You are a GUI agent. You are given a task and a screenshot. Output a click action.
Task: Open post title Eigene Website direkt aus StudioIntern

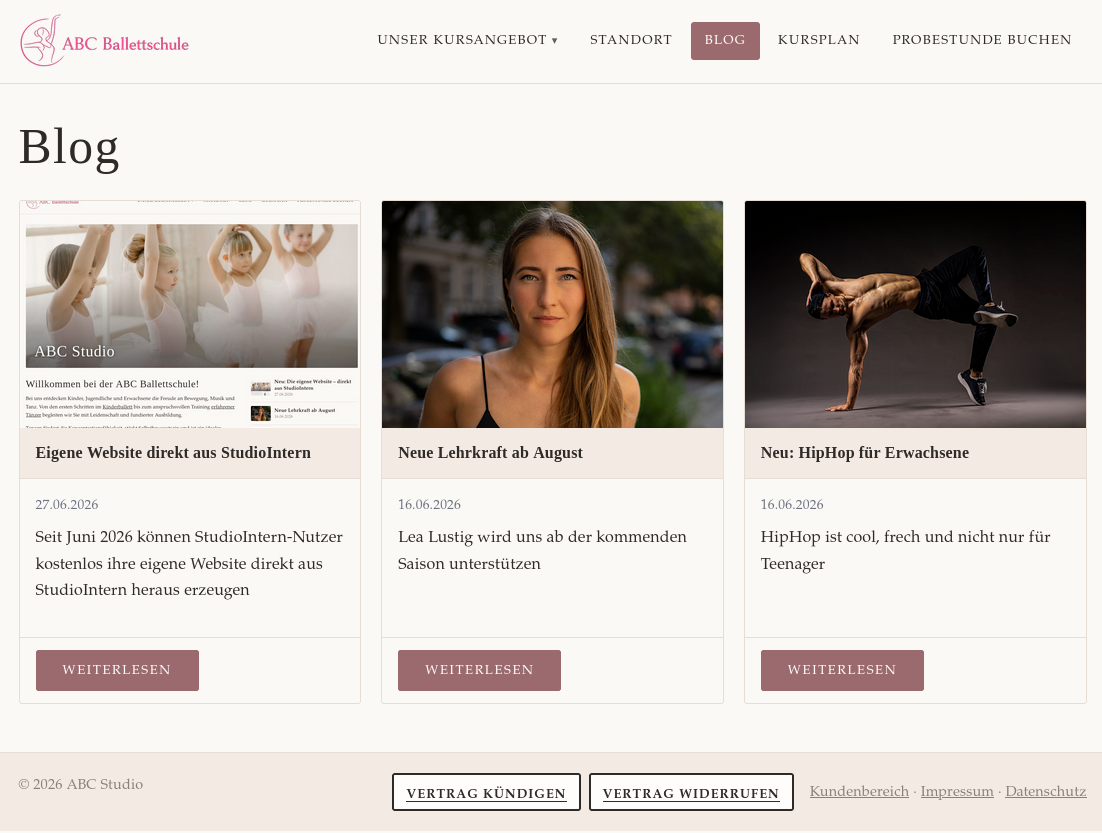[173, 453]
